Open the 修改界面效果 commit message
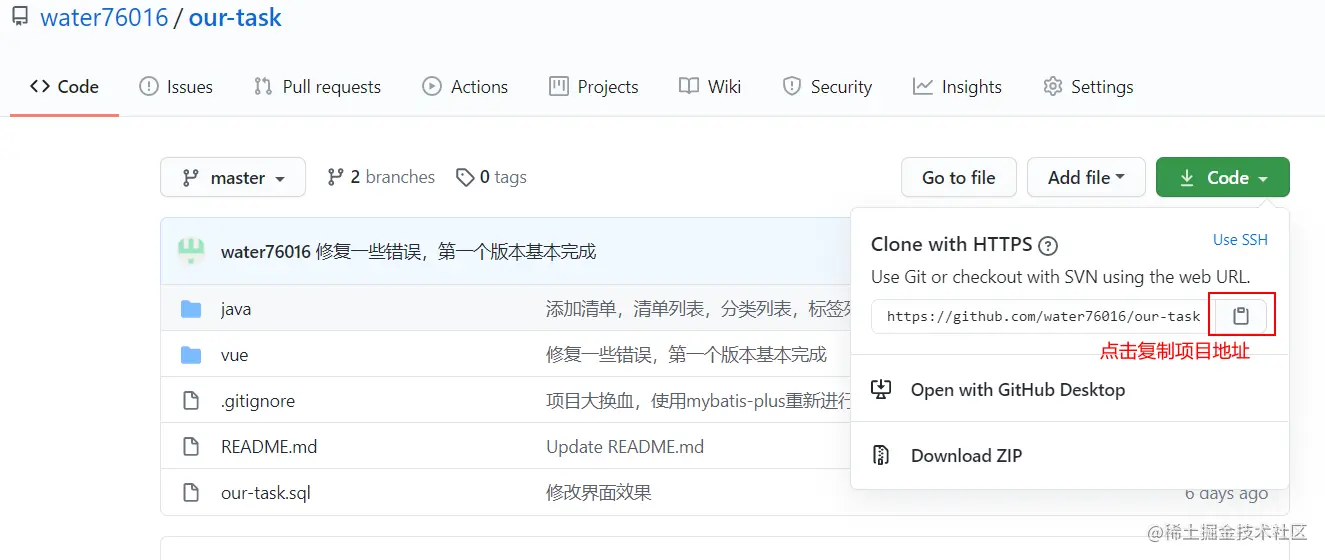1325x560 pixels. point(599,493)
